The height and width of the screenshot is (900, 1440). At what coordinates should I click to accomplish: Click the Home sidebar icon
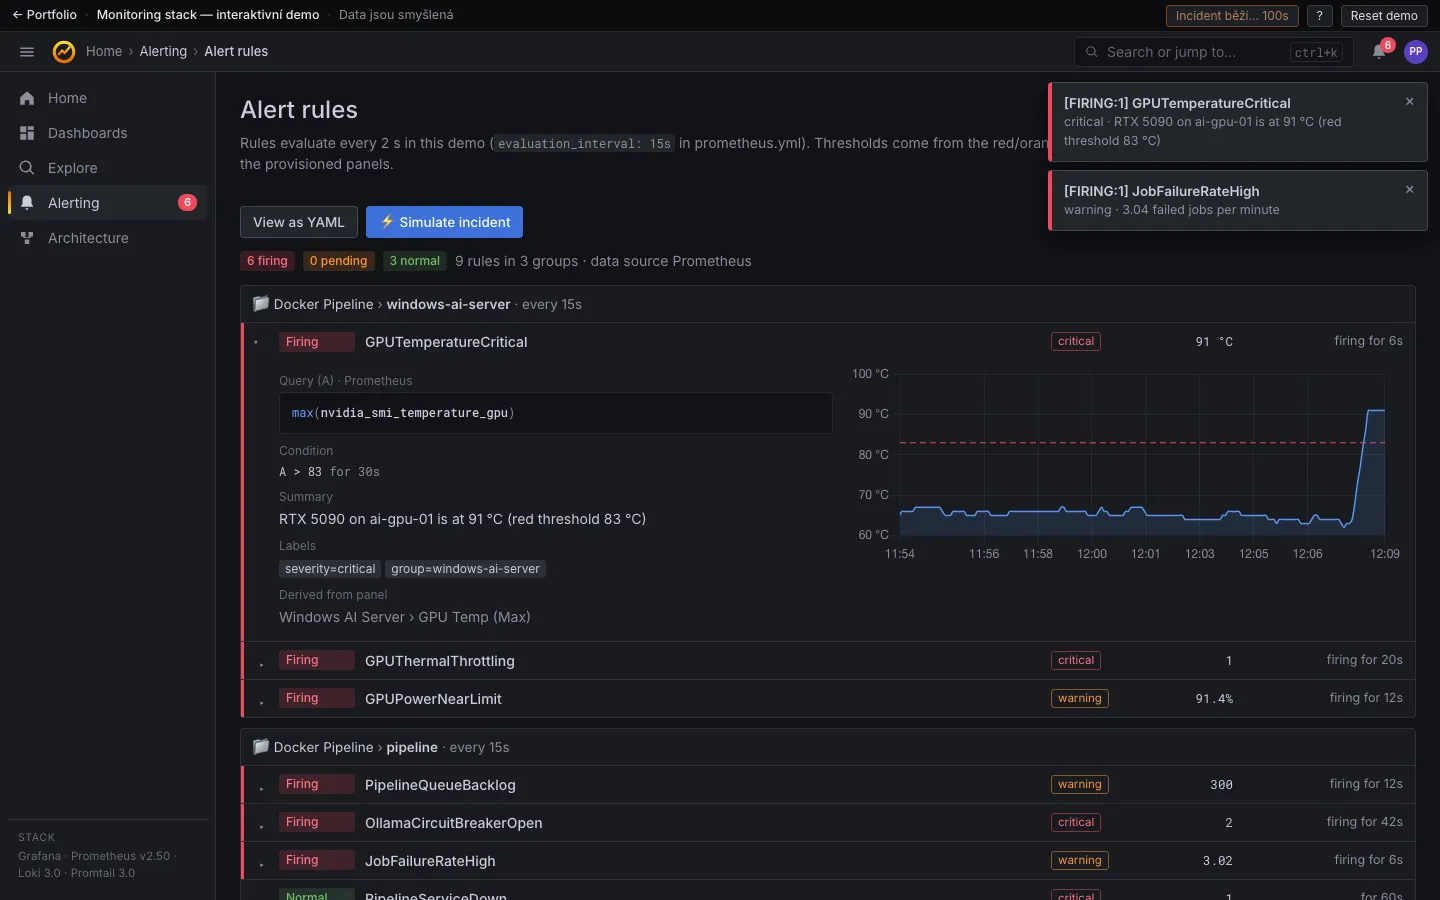pos(27,98)
